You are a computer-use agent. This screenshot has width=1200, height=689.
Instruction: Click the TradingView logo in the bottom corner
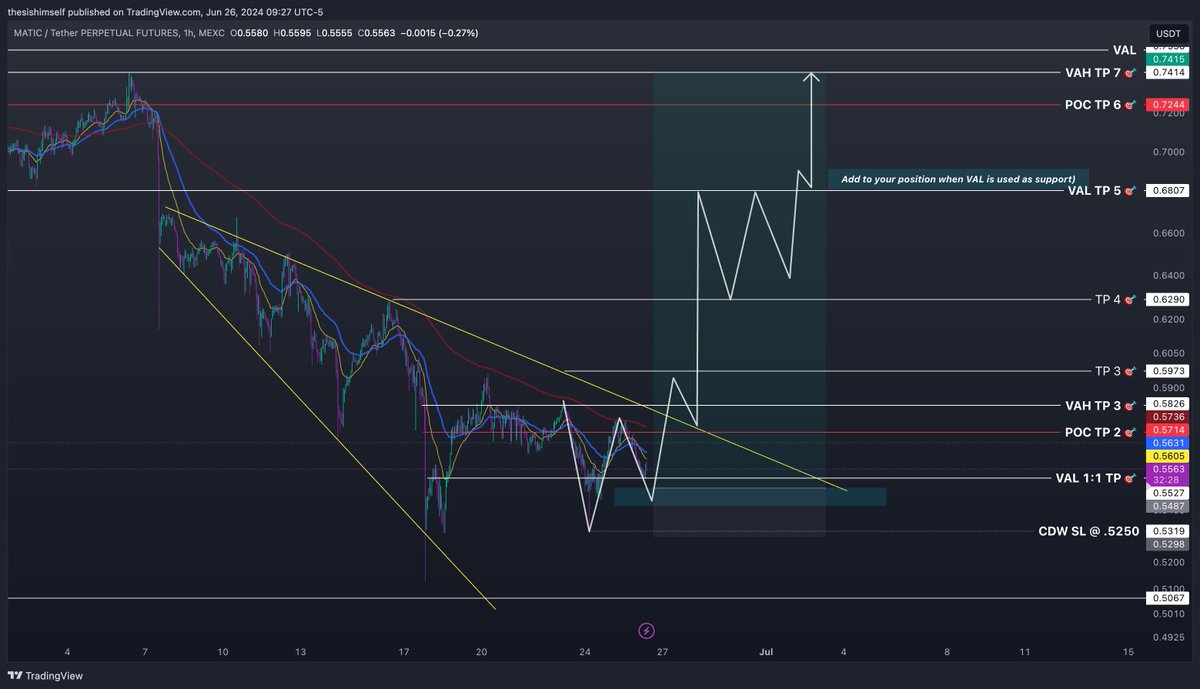tap(42, 676)
